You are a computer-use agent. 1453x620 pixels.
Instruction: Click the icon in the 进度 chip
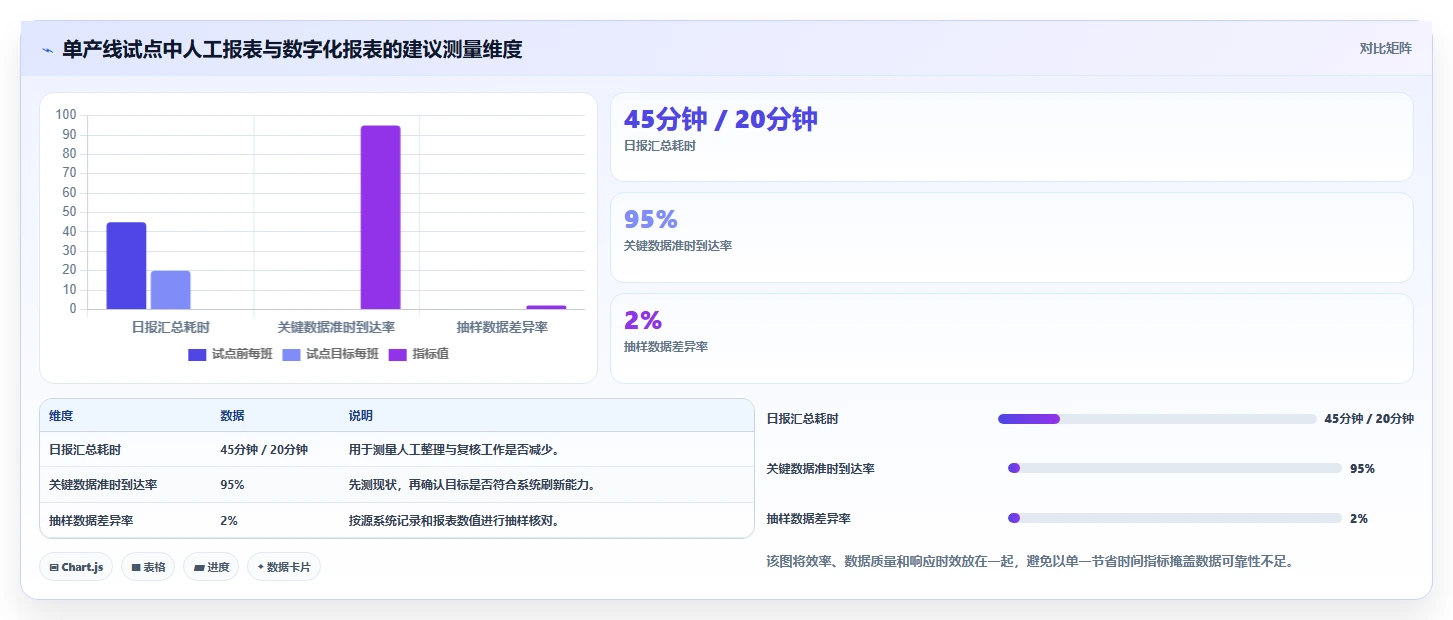point(198,567)
